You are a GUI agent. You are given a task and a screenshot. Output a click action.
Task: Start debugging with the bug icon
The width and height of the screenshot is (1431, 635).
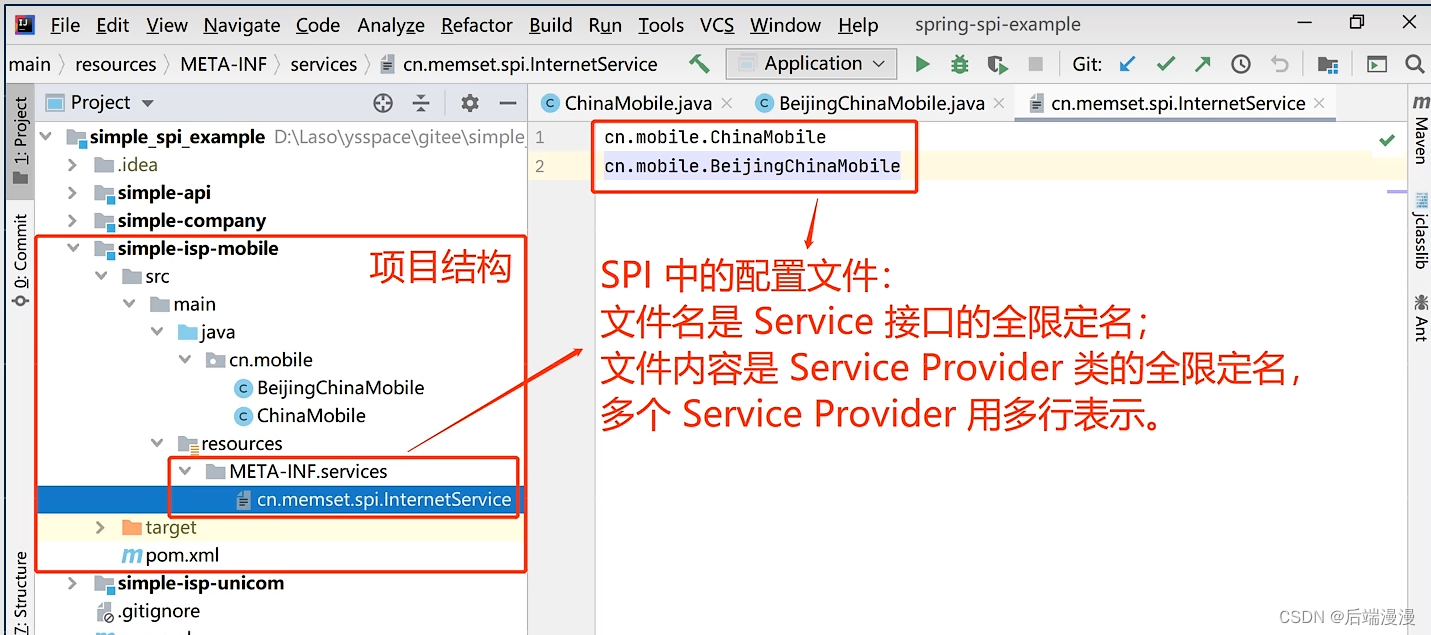(960, 64)
